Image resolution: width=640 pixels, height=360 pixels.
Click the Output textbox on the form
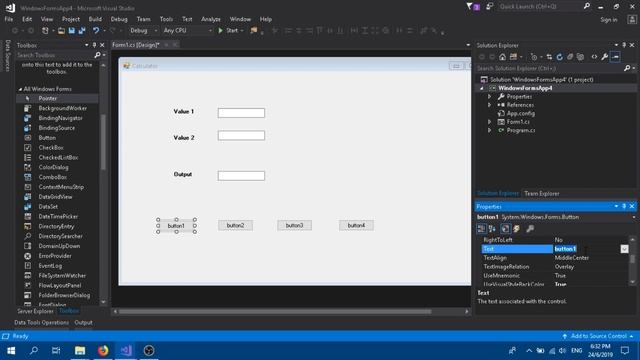241,176
